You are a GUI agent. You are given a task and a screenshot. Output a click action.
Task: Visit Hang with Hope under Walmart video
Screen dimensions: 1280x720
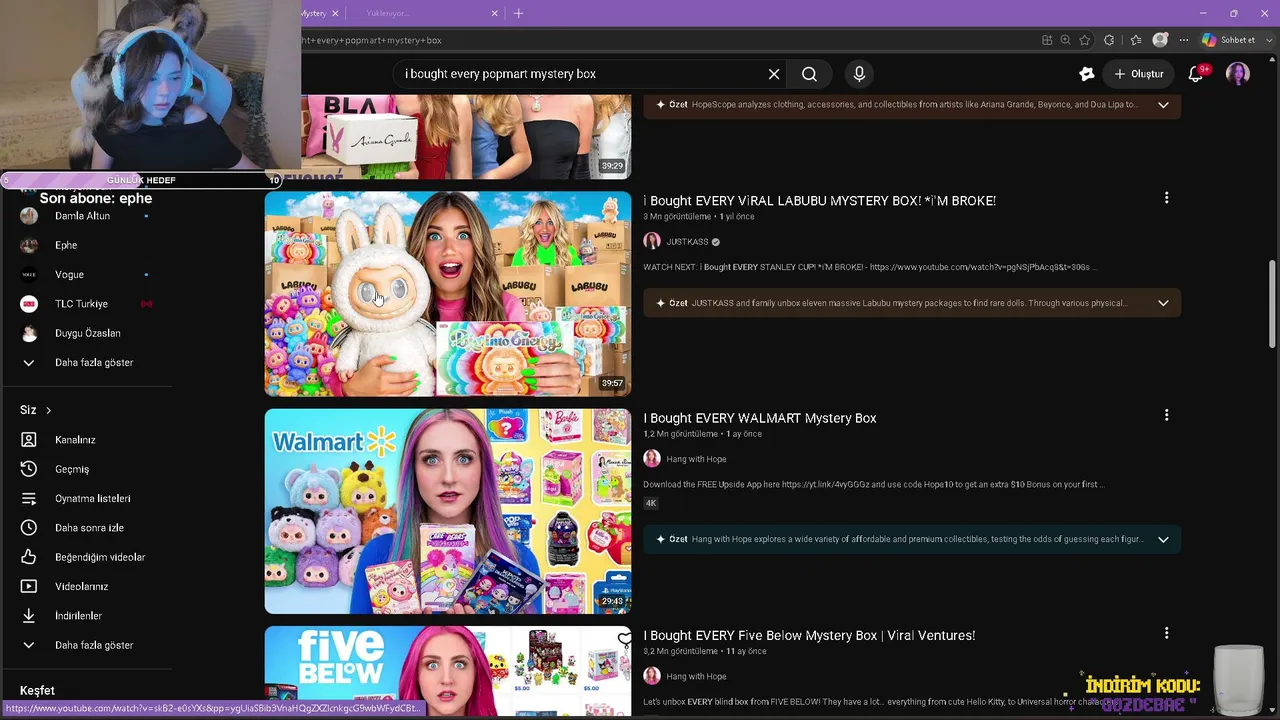pyautogui.click(x=696, y=459)
